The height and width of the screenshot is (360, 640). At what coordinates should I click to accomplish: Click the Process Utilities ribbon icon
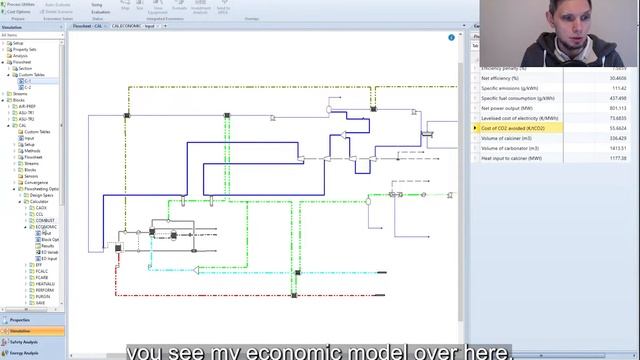[3, 4]
